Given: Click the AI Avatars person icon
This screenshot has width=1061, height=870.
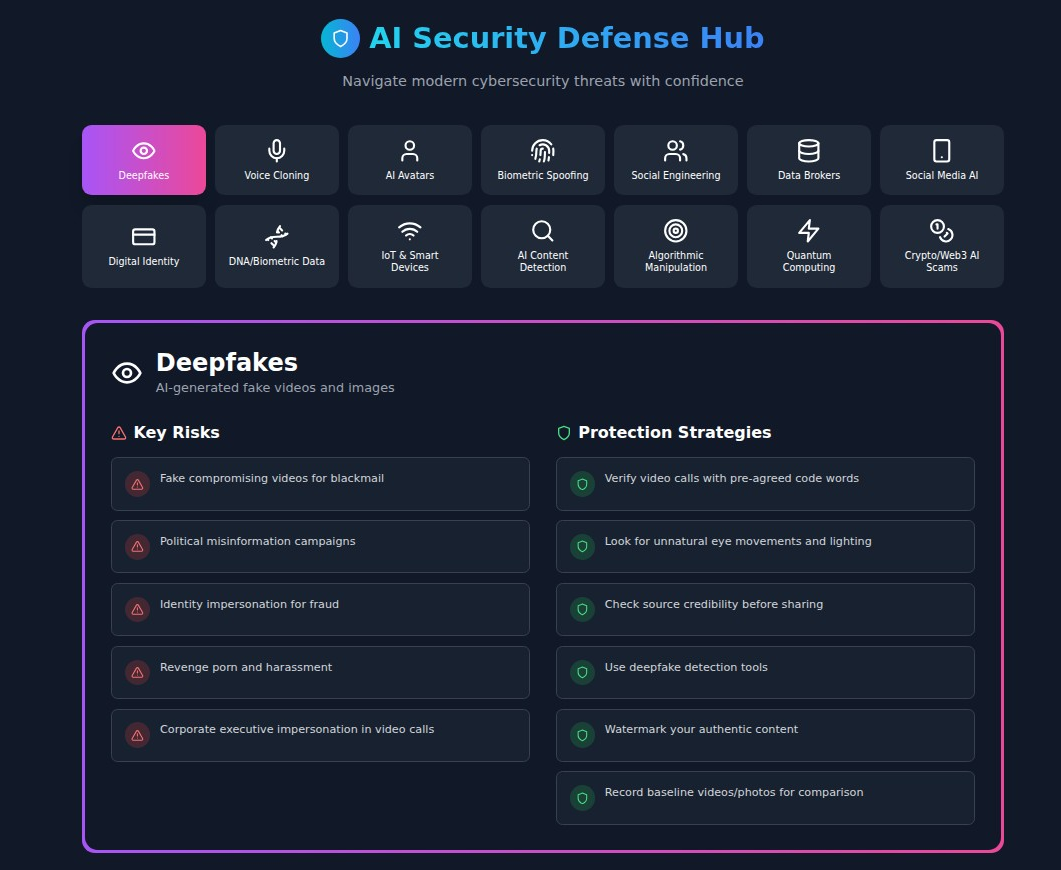Looking at the screenshot, I should coord(409,150).
